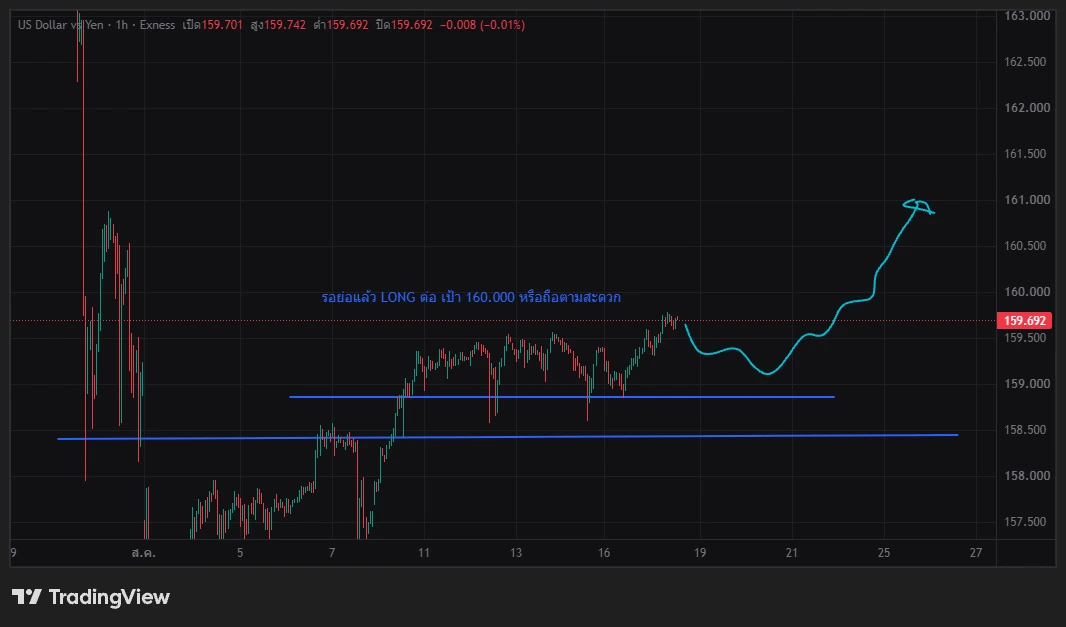
Task: Click the 161.000 price axis label
Action: coord(1027,199)
